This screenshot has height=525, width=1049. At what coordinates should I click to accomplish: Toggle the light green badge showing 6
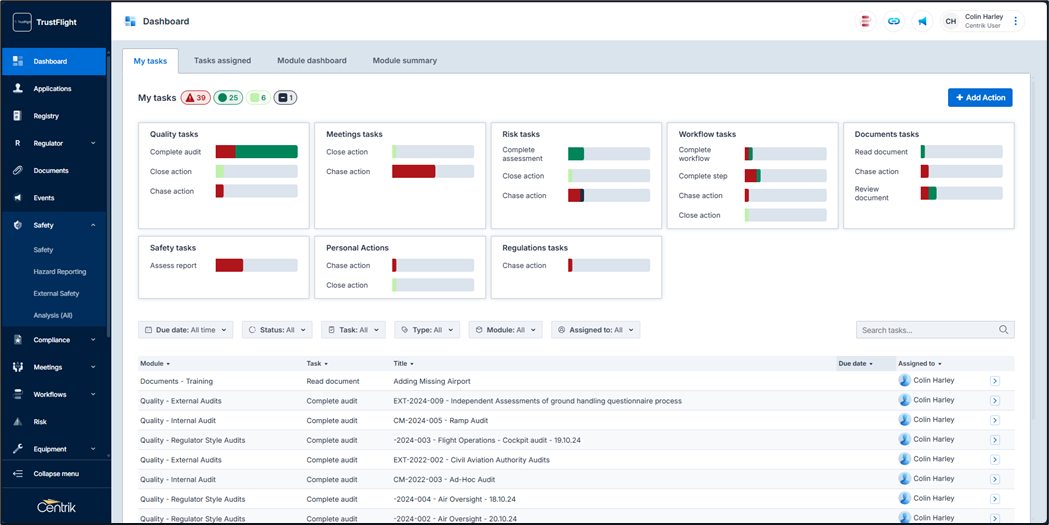pyautogui.click(x=258, y=98)
